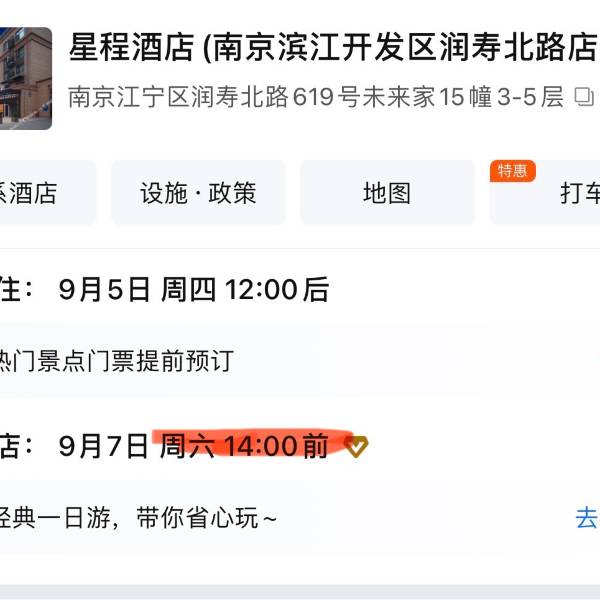Open 地图 to view hotel location
Image resolution: width=600 pixels, height=600 pixels.
pyautogui.click(x=387, y=193)
